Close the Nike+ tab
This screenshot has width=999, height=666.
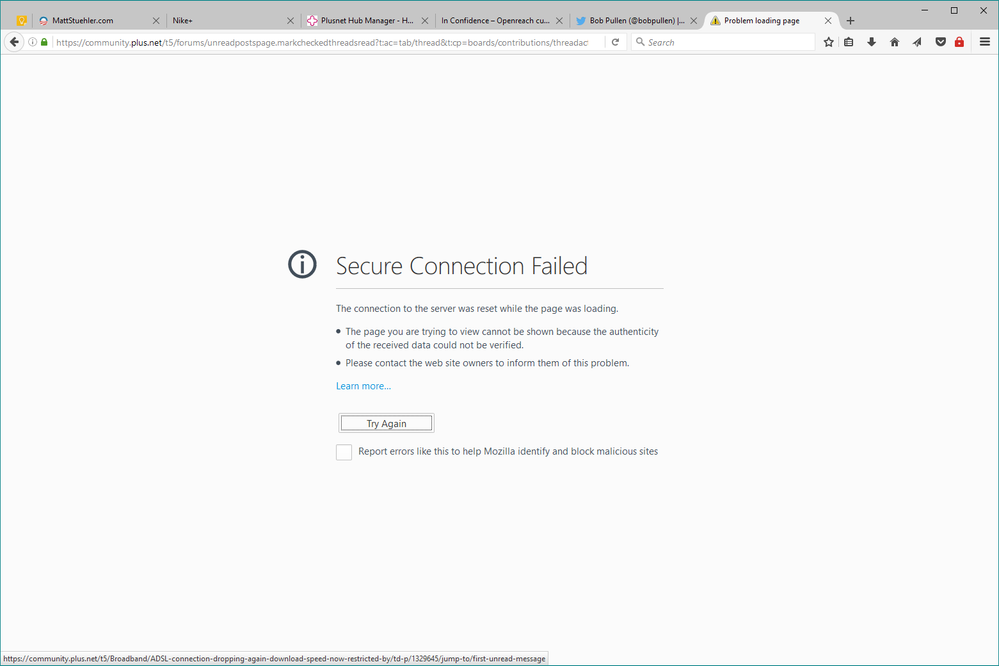click(x=290, y=20)
